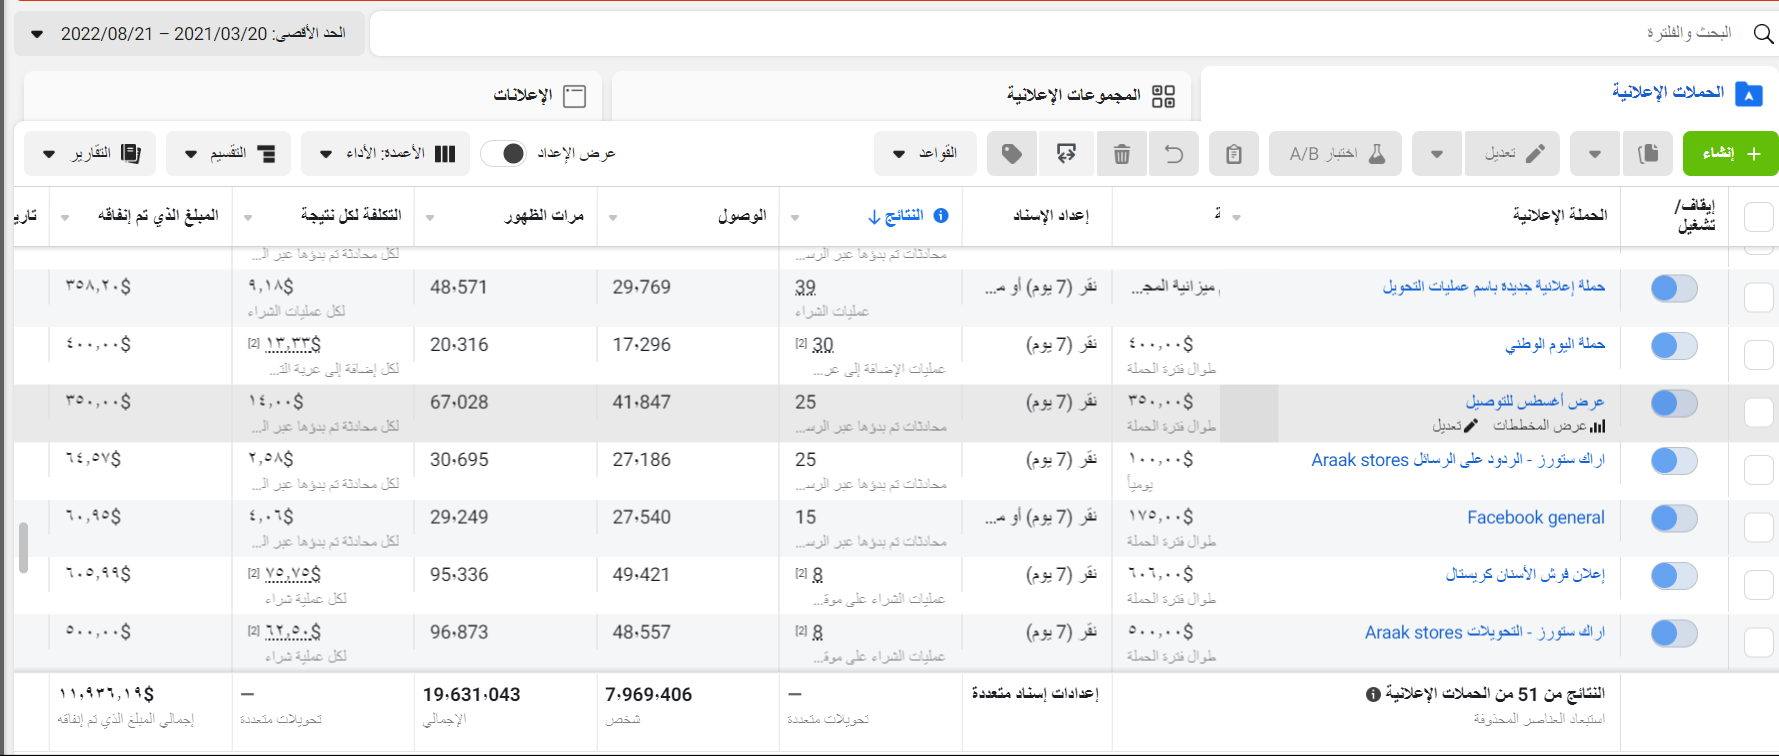This screenshot has height=756, width=1779.
Task: Click the البحث والفلترة search field
Action: tap(1050, 34)
